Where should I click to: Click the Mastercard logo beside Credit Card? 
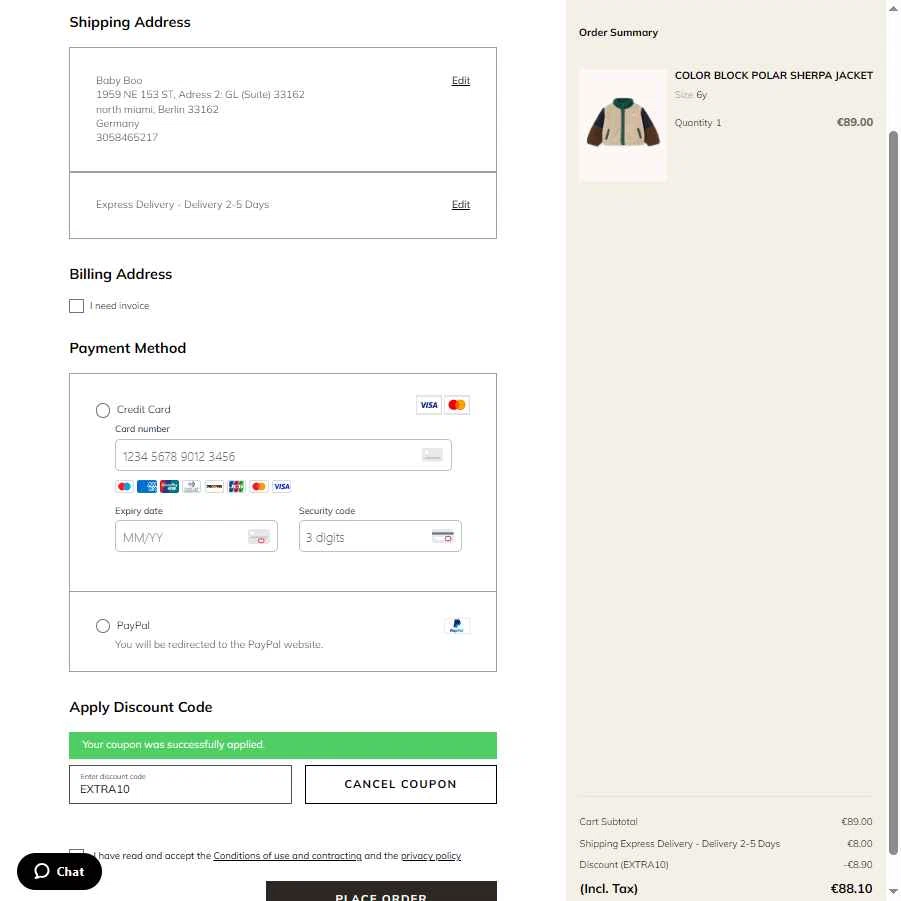pyautogui.click(x=457, y=405)
